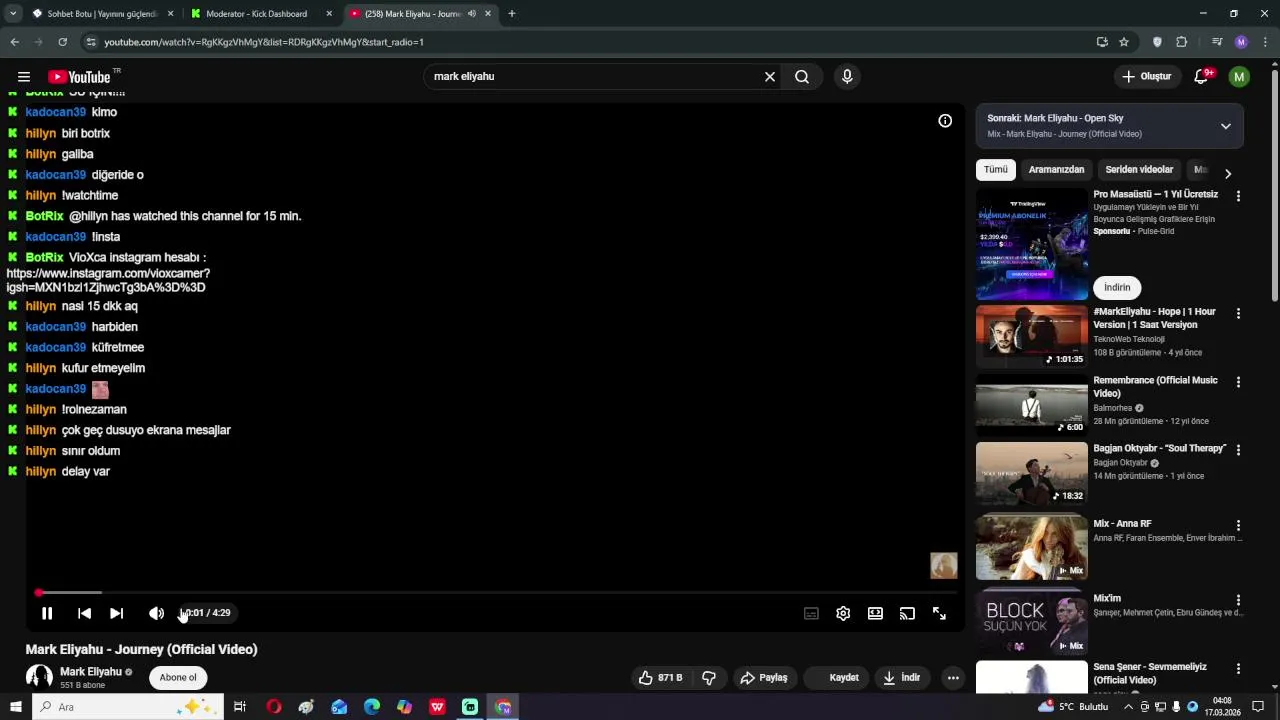
Task: Mute the video with the speaker icon
Action: (156, 613)
